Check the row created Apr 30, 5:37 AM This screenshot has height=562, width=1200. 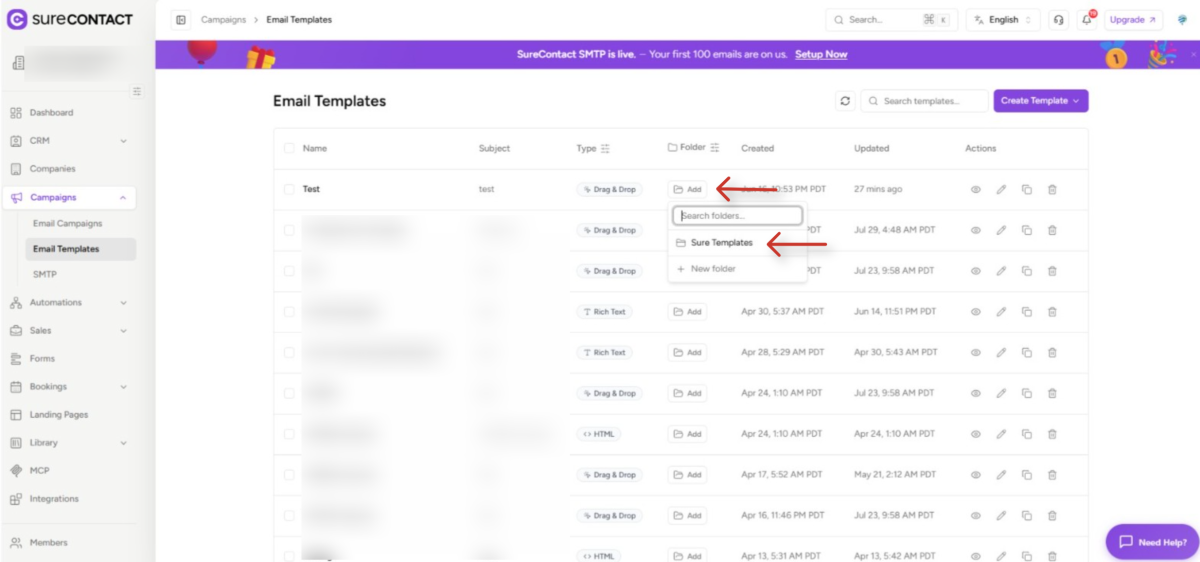[289, 312]
